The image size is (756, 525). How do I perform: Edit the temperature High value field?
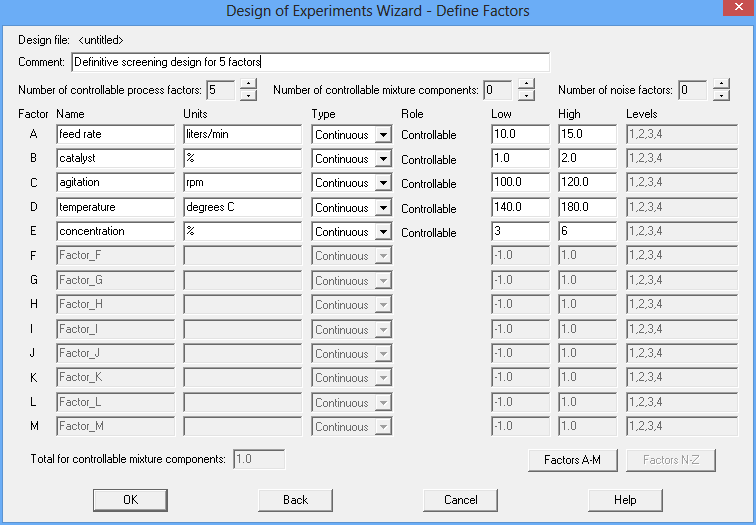pyautogui.click(x=587, y=208)
